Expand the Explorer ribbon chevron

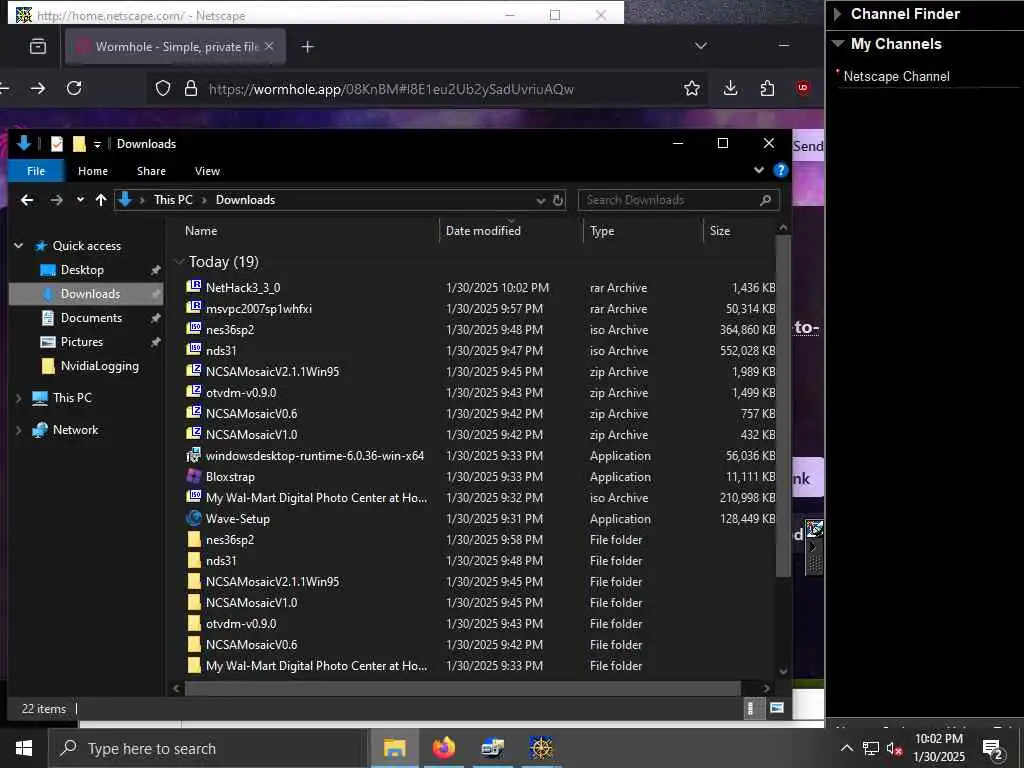point(759,170)
